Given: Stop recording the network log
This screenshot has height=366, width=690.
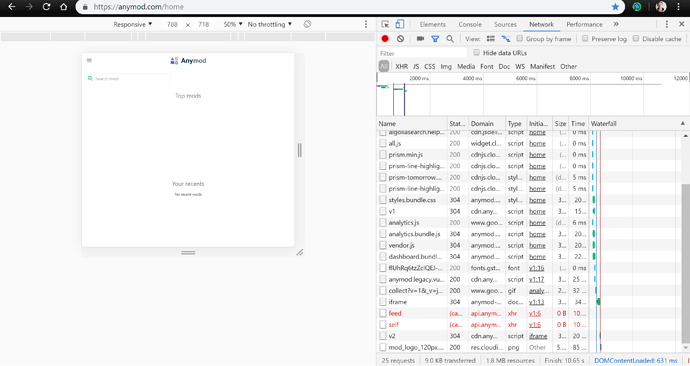Looking at the screenshot, I should coord(385,39).
